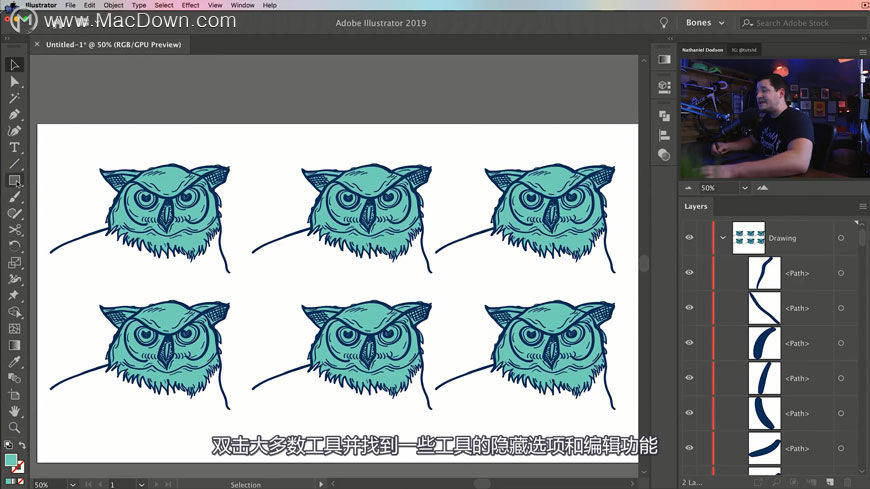870x489 pixels.
Task: Open the Pathfinder panel icon in dock
Action: pos(664,115)
